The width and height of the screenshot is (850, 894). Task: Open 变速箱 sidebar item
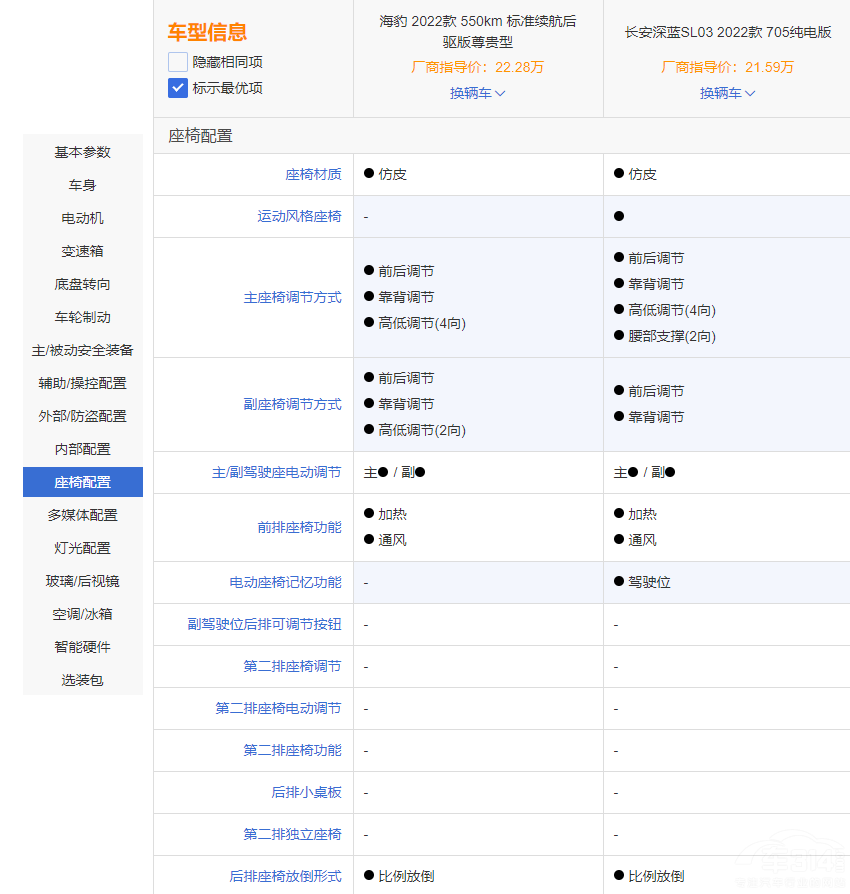tap(83, 251)
